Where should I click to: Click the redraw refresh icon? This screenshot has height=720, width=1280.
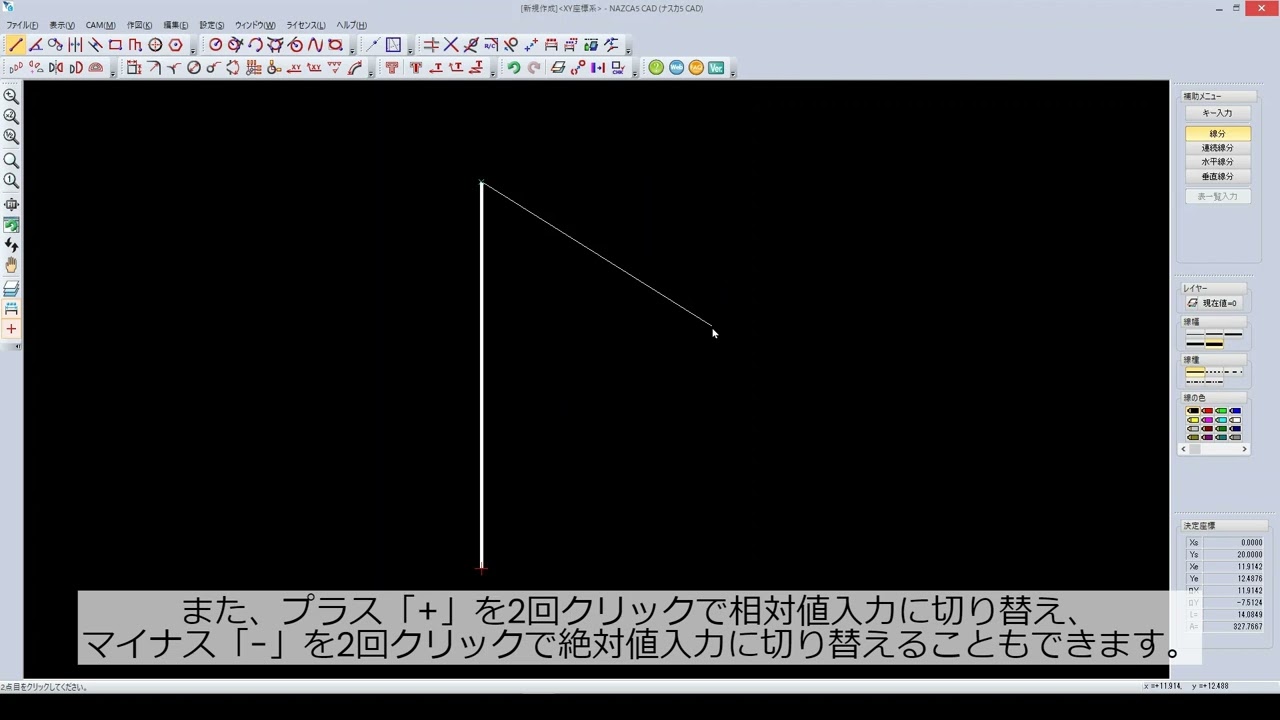[x=11, y=225]
